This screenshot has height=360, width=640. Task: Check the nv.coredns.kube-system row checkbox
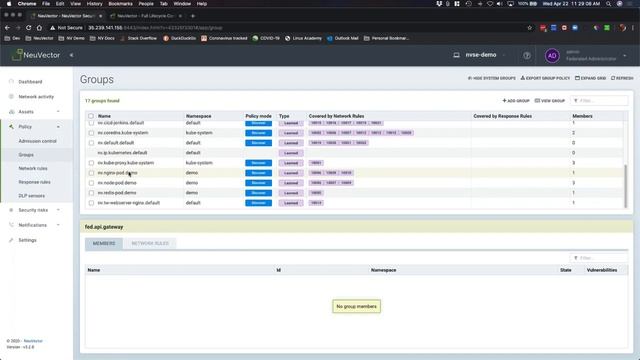coord(91,133)
